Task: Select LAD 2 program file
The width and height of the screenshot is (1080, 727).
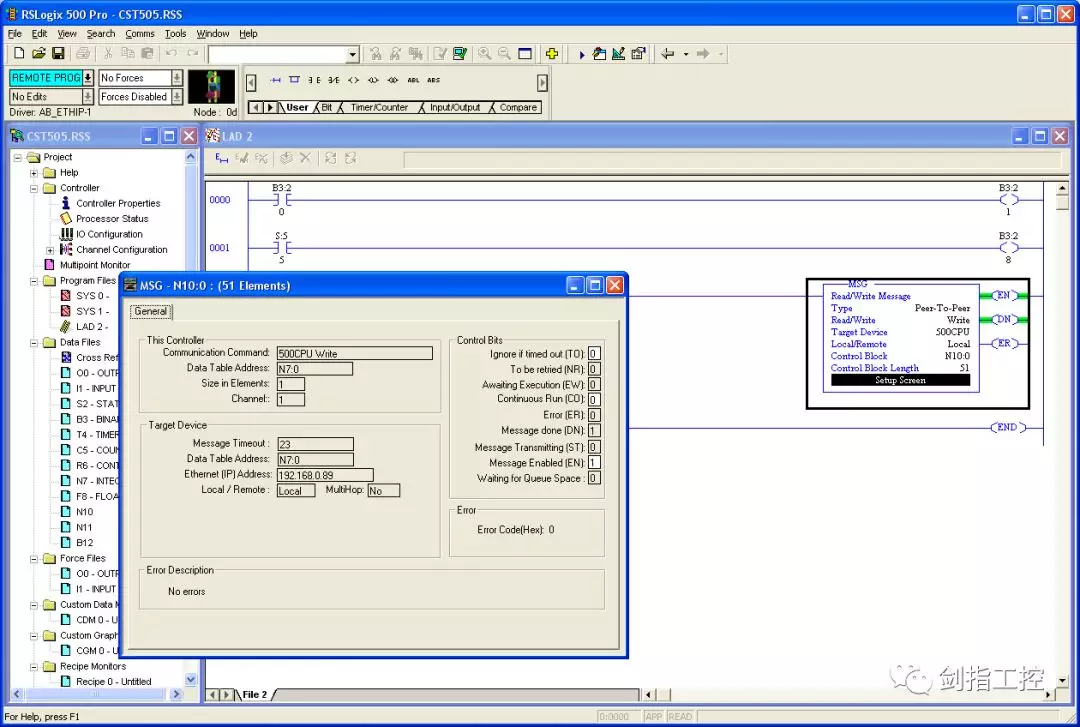Action: [x=92, y=327]
